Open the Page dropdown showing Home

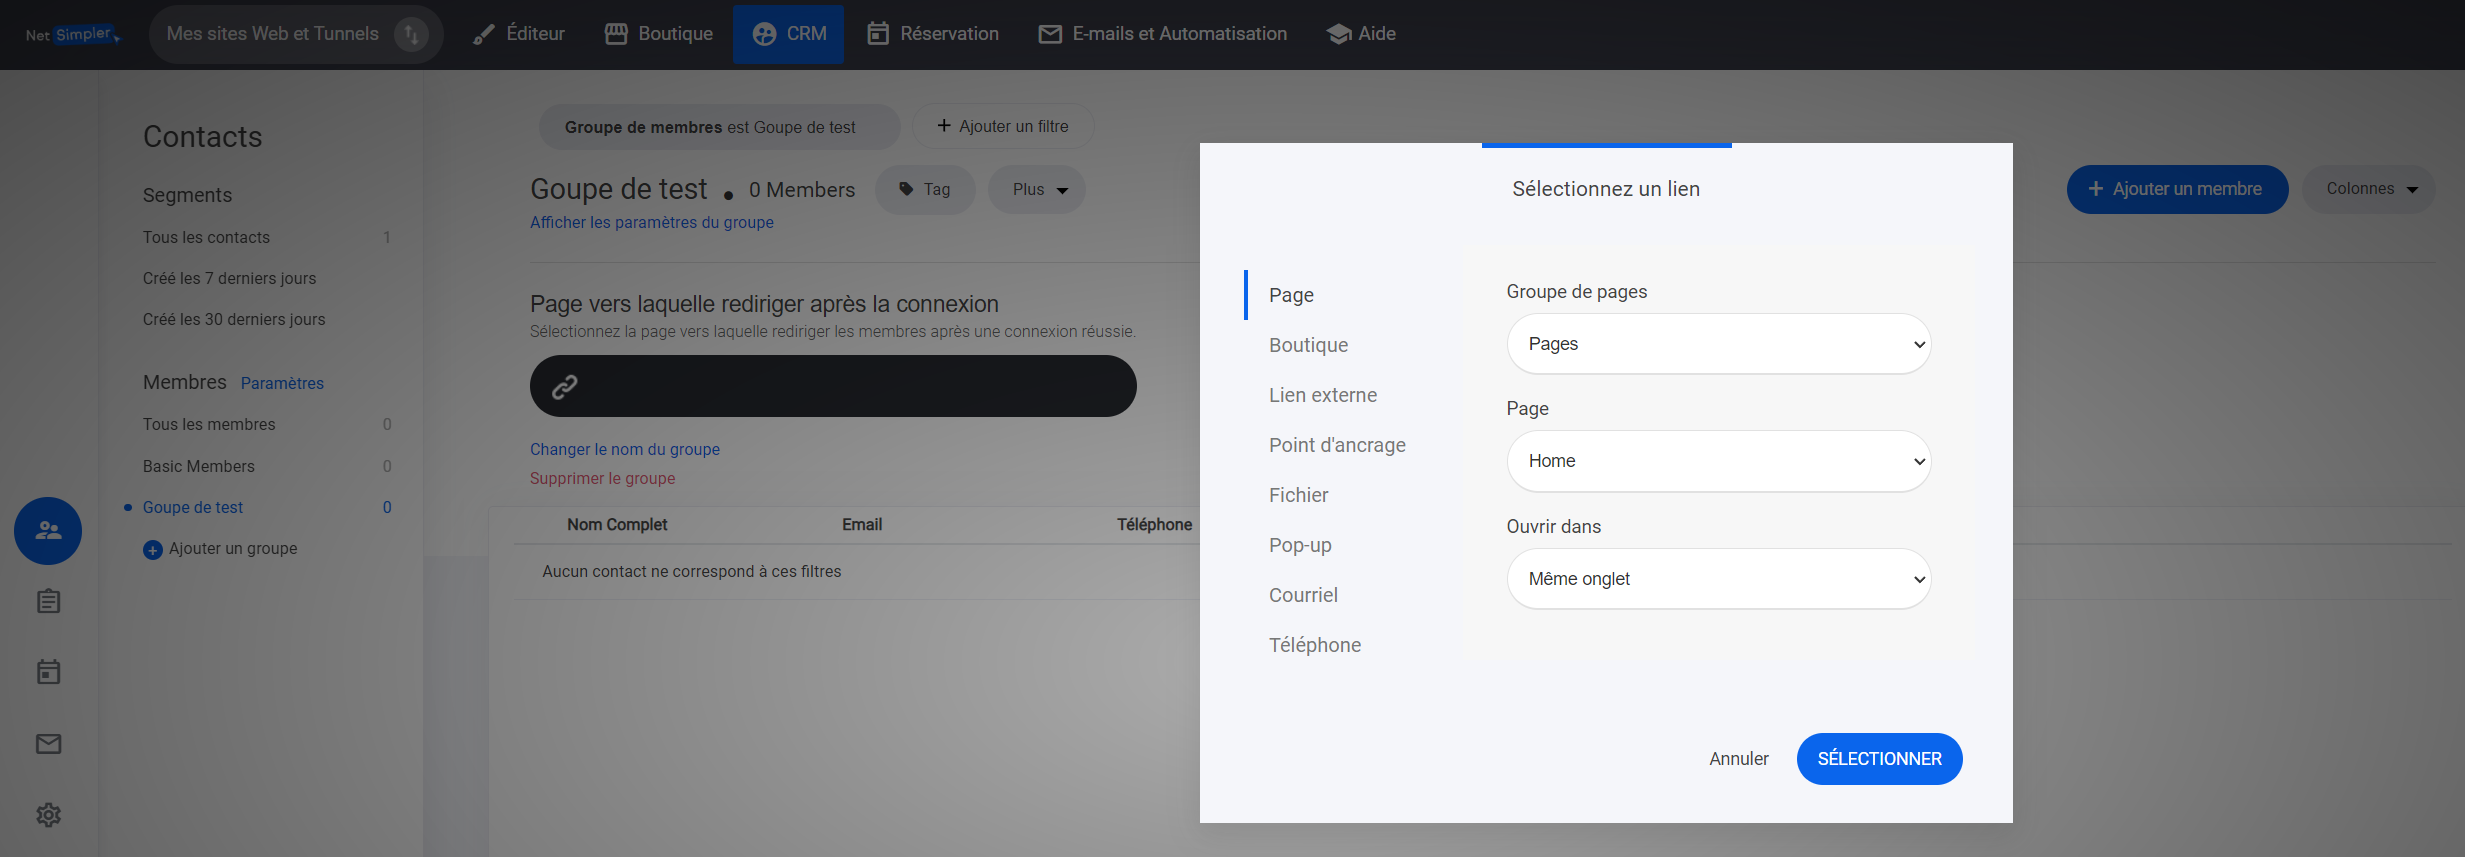[1717, 461]
